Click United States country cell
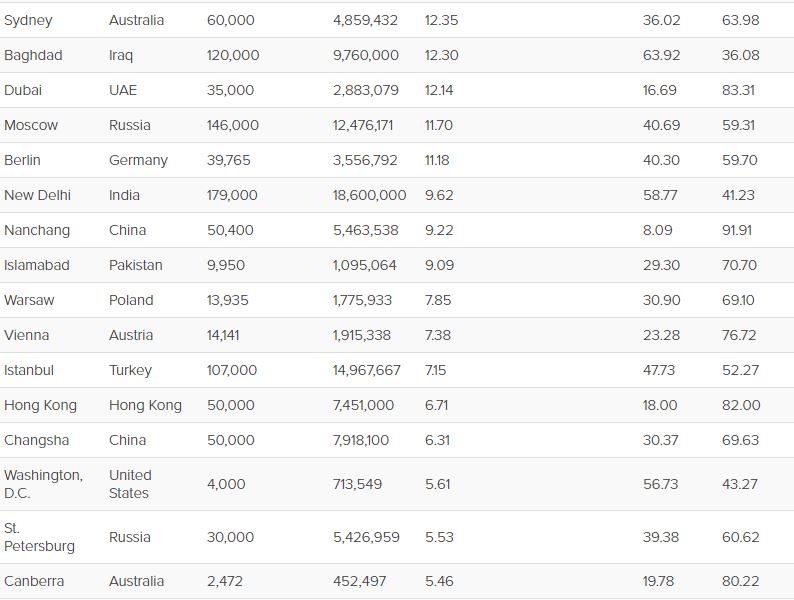 130,484
